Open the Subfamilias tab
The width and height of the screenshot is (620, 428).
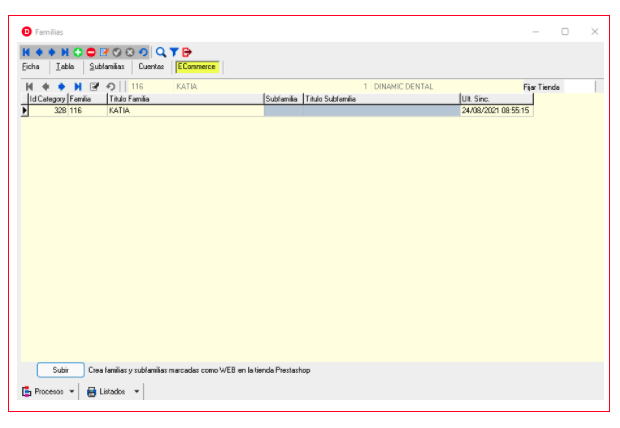[107, 66]
